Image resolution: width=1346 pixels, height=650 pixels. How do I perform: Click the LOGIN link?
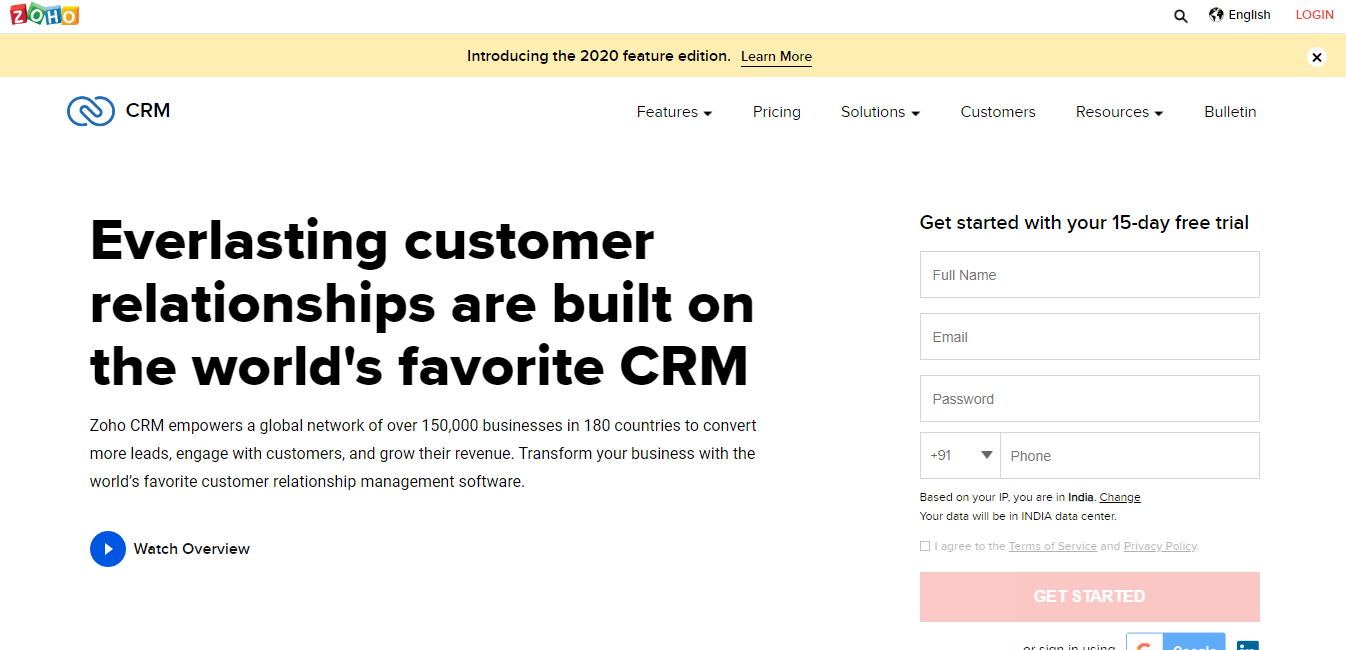1314,15
